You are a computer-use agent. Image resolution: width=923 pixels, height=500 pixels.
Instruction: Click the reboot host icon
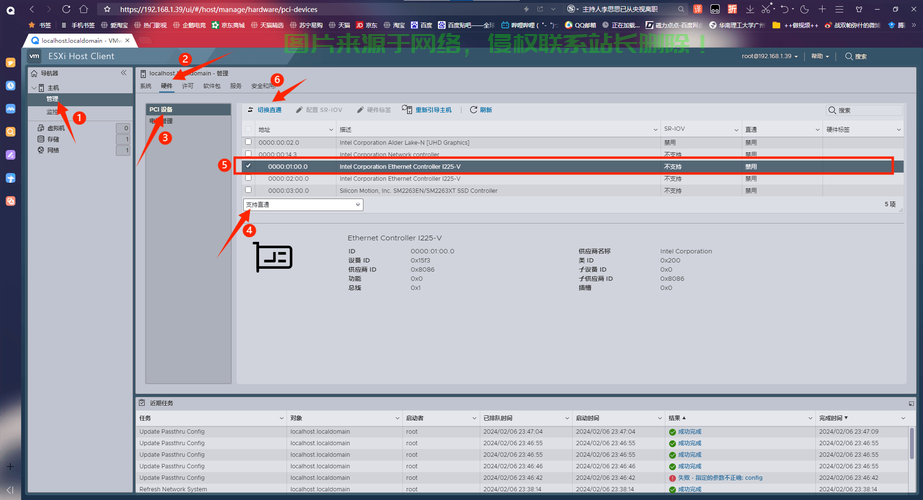[x=407, y=110]
